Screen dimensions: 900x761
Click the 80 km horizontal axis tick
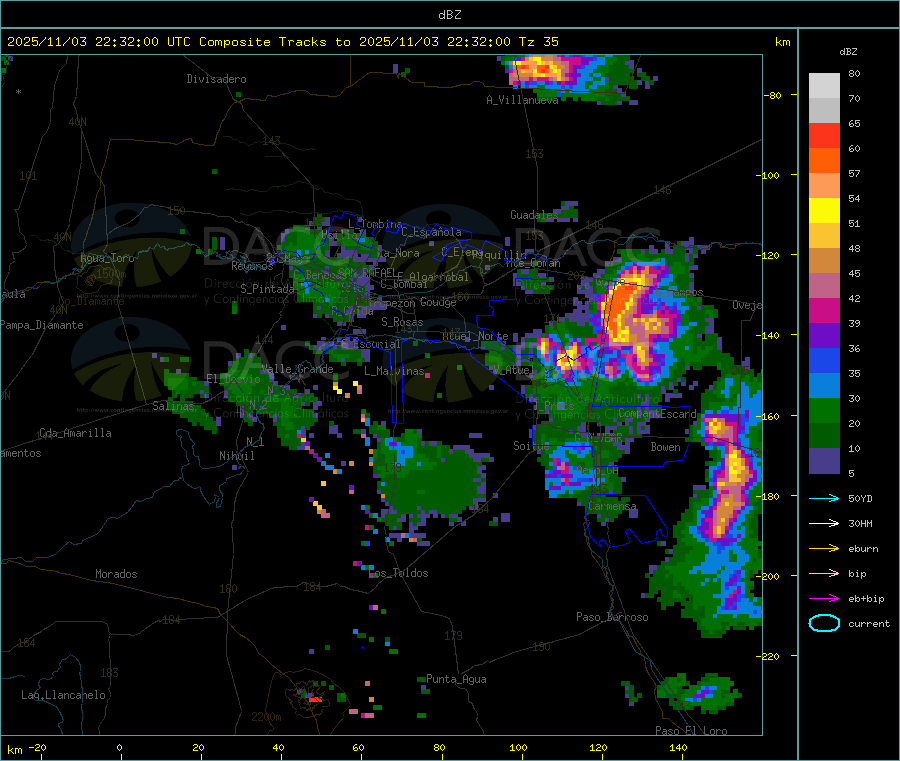click(439, 747)
